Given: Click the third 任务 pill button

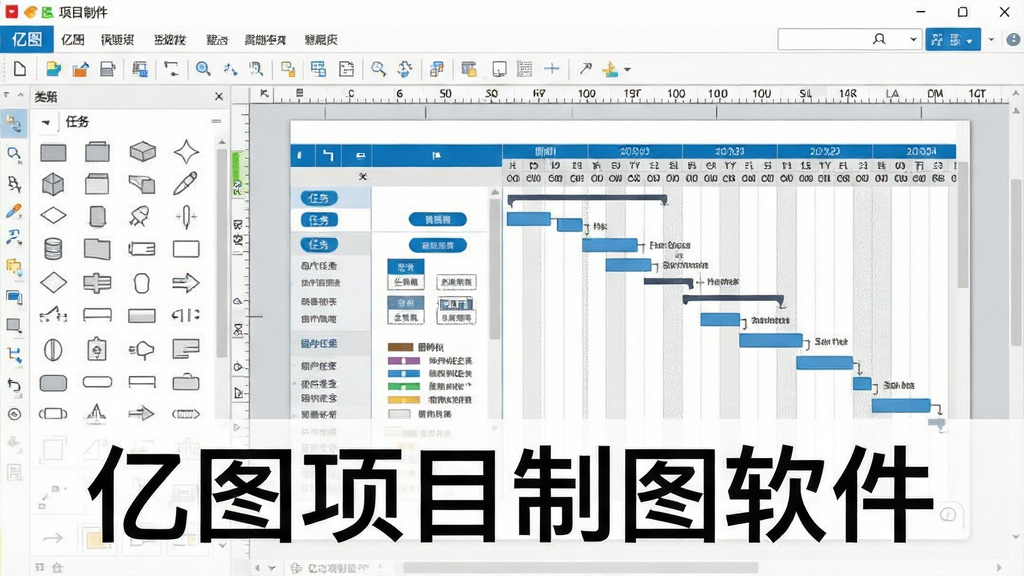Looking at the screenshot, I should (319, 244).
